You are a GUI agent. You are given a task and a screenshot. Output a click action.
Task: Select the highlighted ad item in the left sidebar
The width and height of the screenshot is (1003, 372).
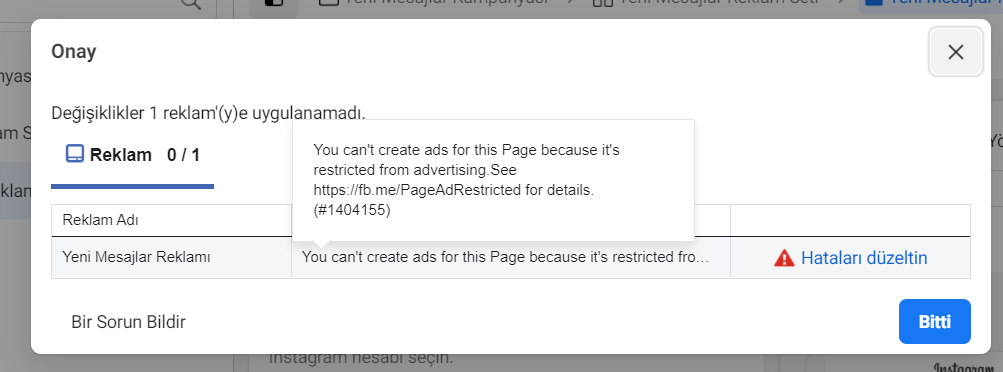pos(15,190)
